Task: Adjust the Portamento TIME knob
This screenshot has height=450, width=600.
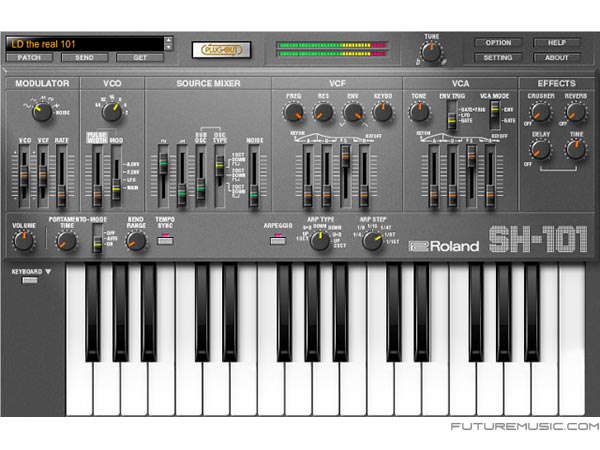Action: click(67, 241)
